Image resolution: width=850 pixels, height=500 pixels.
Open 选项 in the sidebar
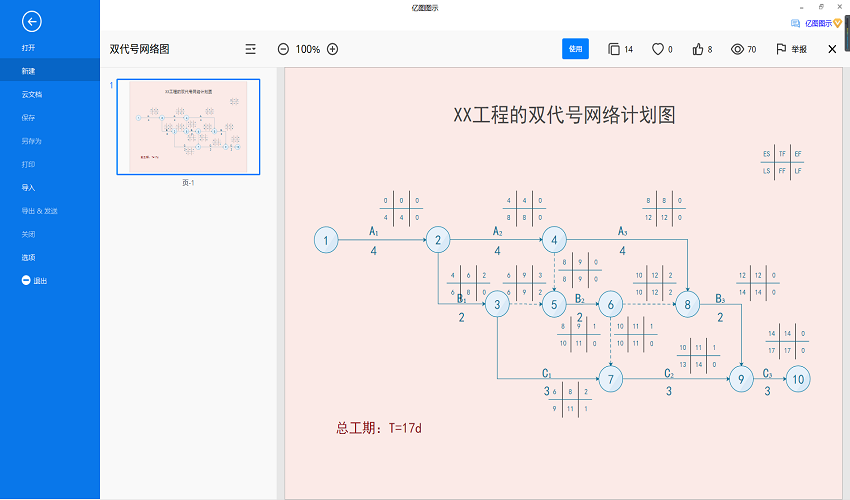coord(29,258)
